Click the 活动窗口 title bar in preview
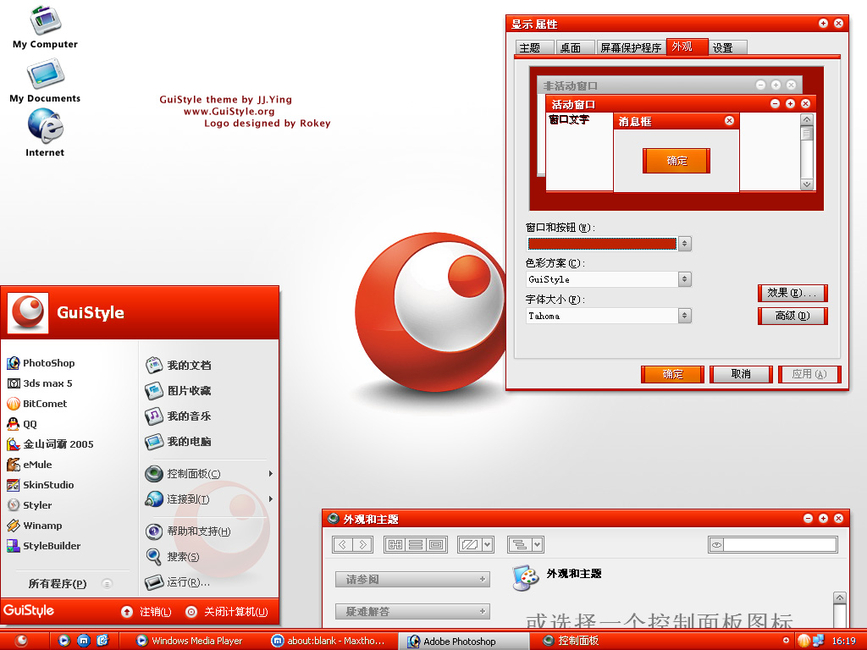The image size is (867, 650). [x=680, y=104]
